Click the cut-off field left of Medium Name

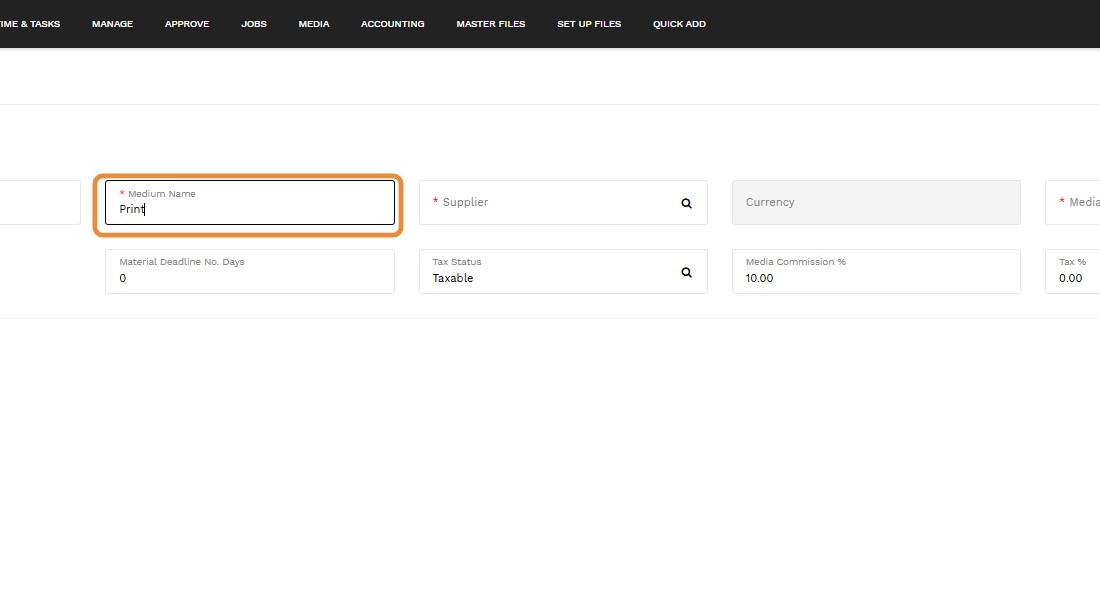(40, 203)
